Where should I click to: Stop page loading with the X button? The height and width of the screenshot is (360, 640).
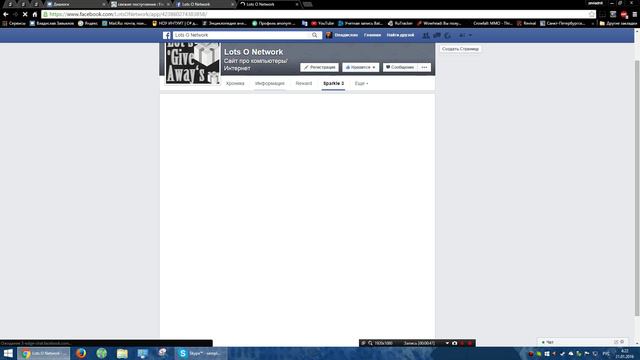tap(25, 14)
